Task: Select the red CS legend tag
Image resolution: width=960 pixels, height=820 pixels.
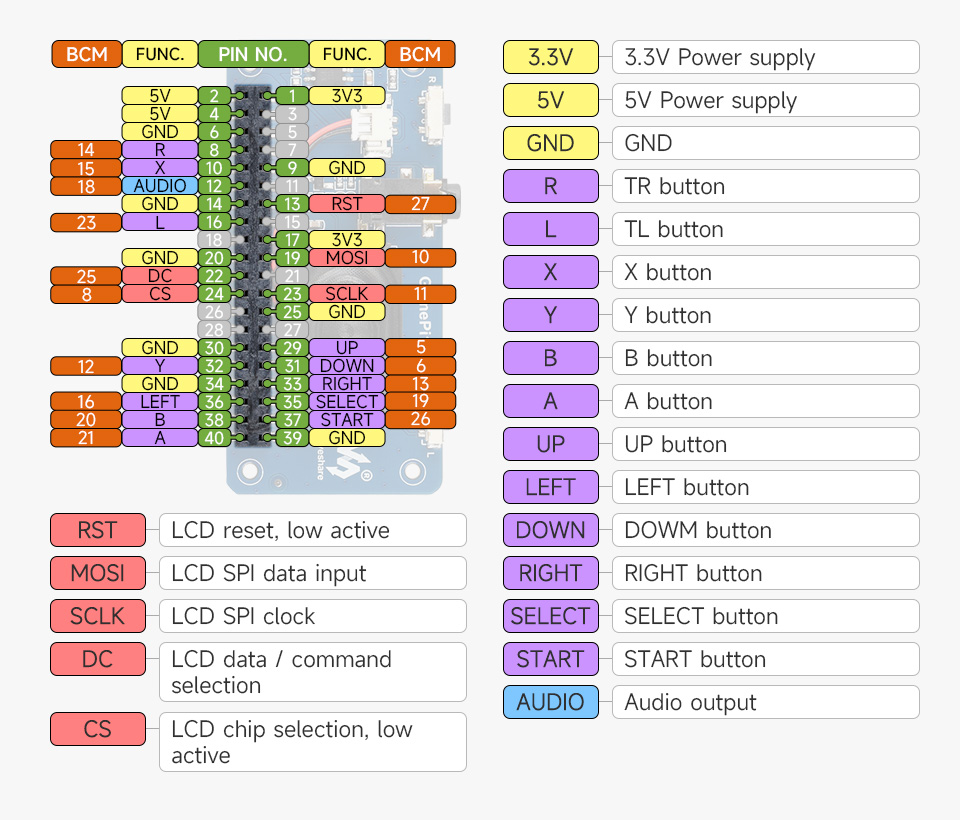Action: pos(98,729)
